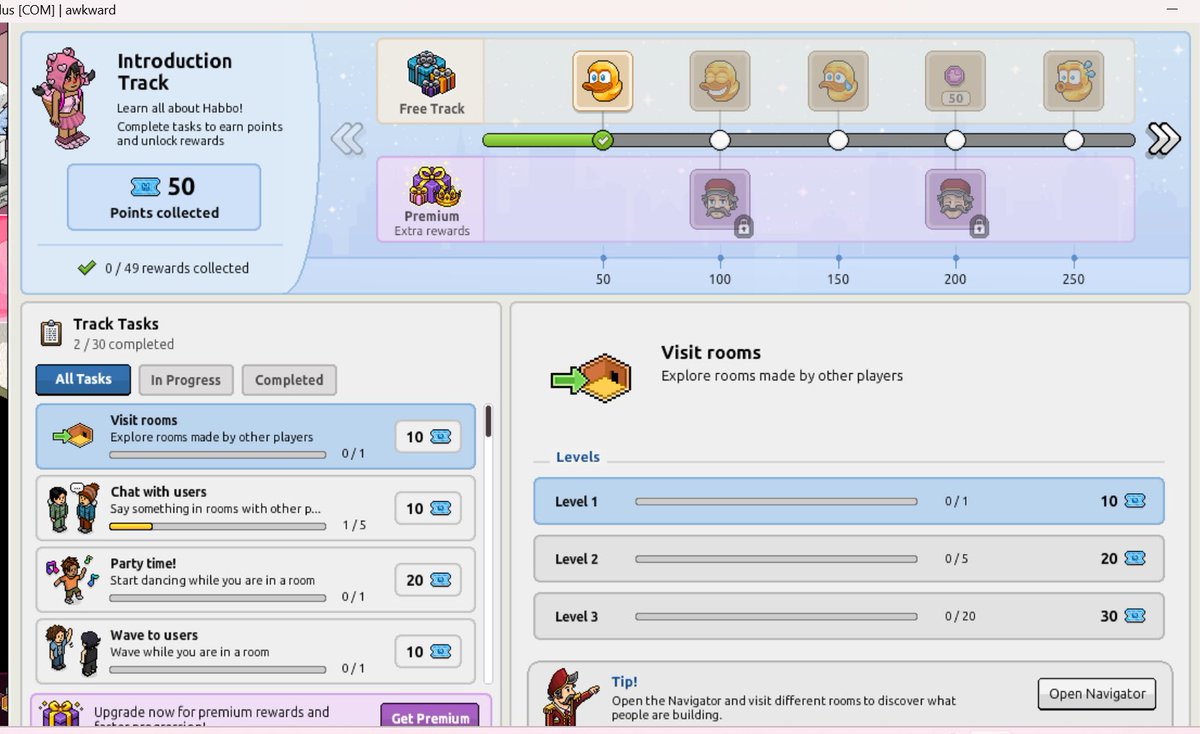This screenshot has width=1200, height=734.
Task: Click the Free Track gift boxes icon
Action: [x=431, y=74]
